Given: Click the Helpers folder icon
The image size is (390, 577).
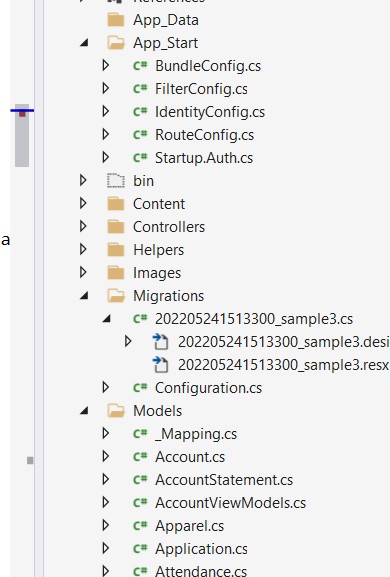Looking at the screenshot, I should click(116, 249).
